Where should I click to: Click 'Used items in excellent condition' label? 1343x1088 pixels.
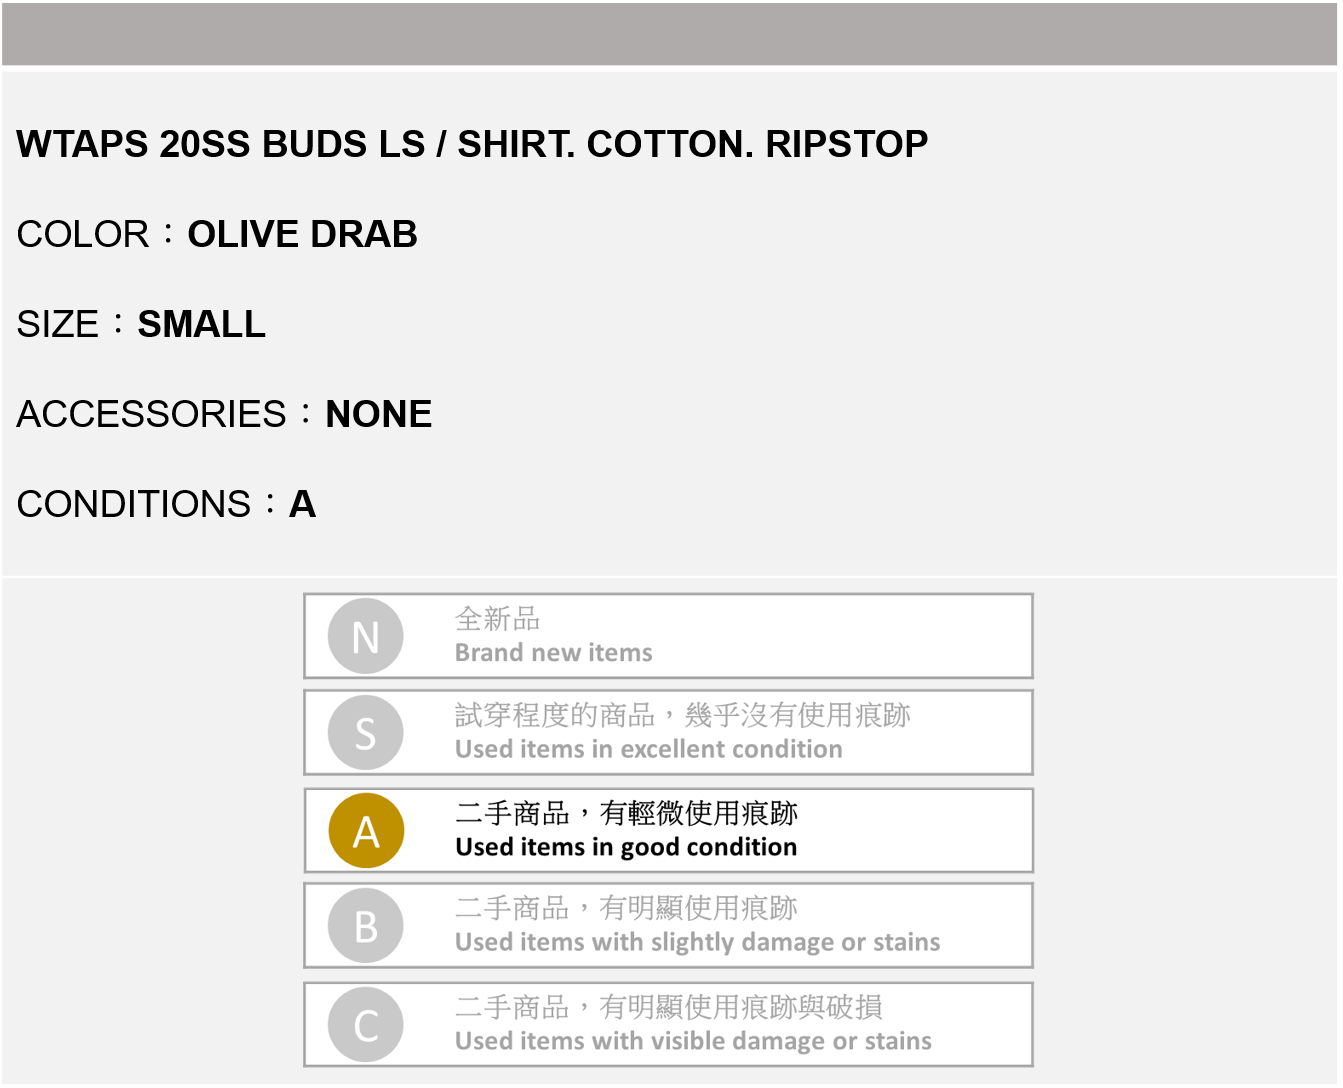(x=648, y=749)
